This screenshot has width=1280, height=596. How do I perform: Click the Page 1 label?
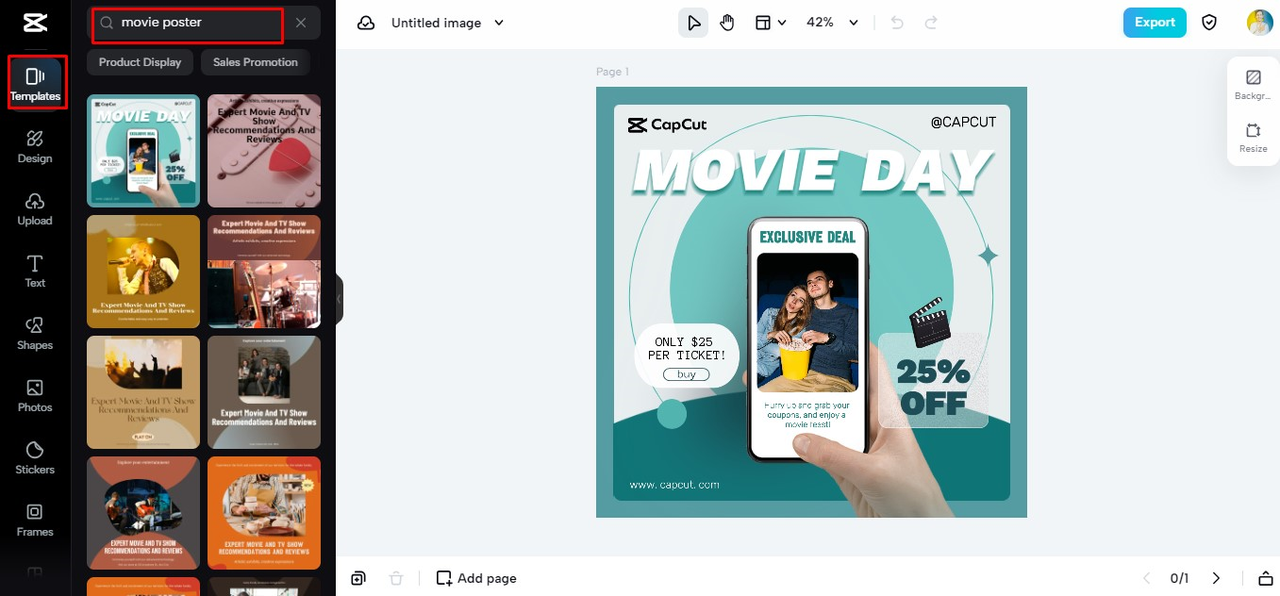click(x=612, y=72)
